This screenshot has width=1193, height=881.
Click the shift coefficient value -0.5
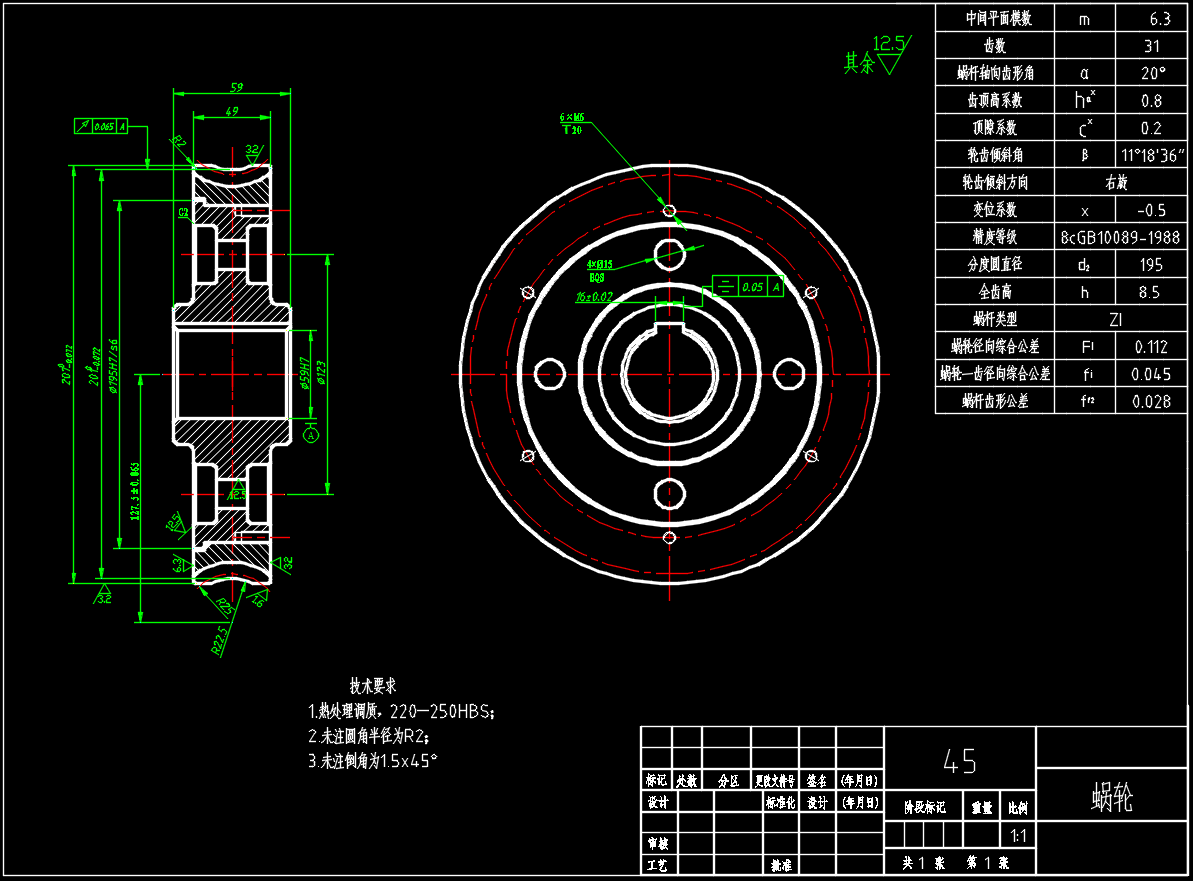click(1151, 211)
